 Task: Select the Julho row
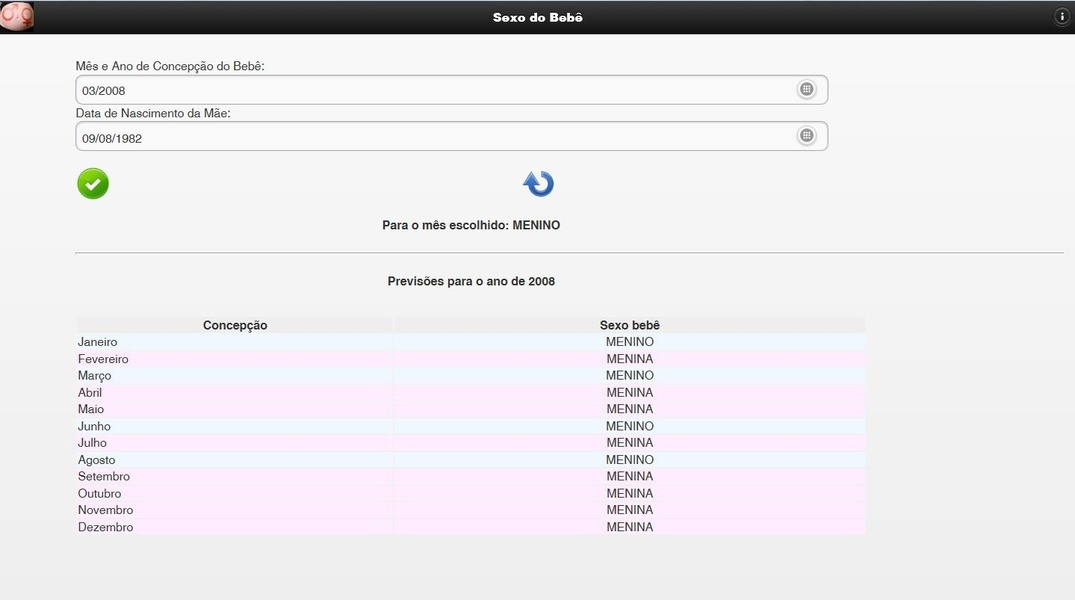(470, 442)
